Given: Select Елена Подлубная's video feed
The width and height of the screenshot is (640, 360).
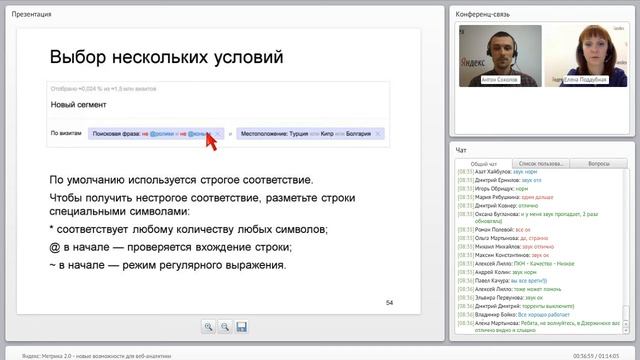Looking at the screenshot, I should click(586, 56).
